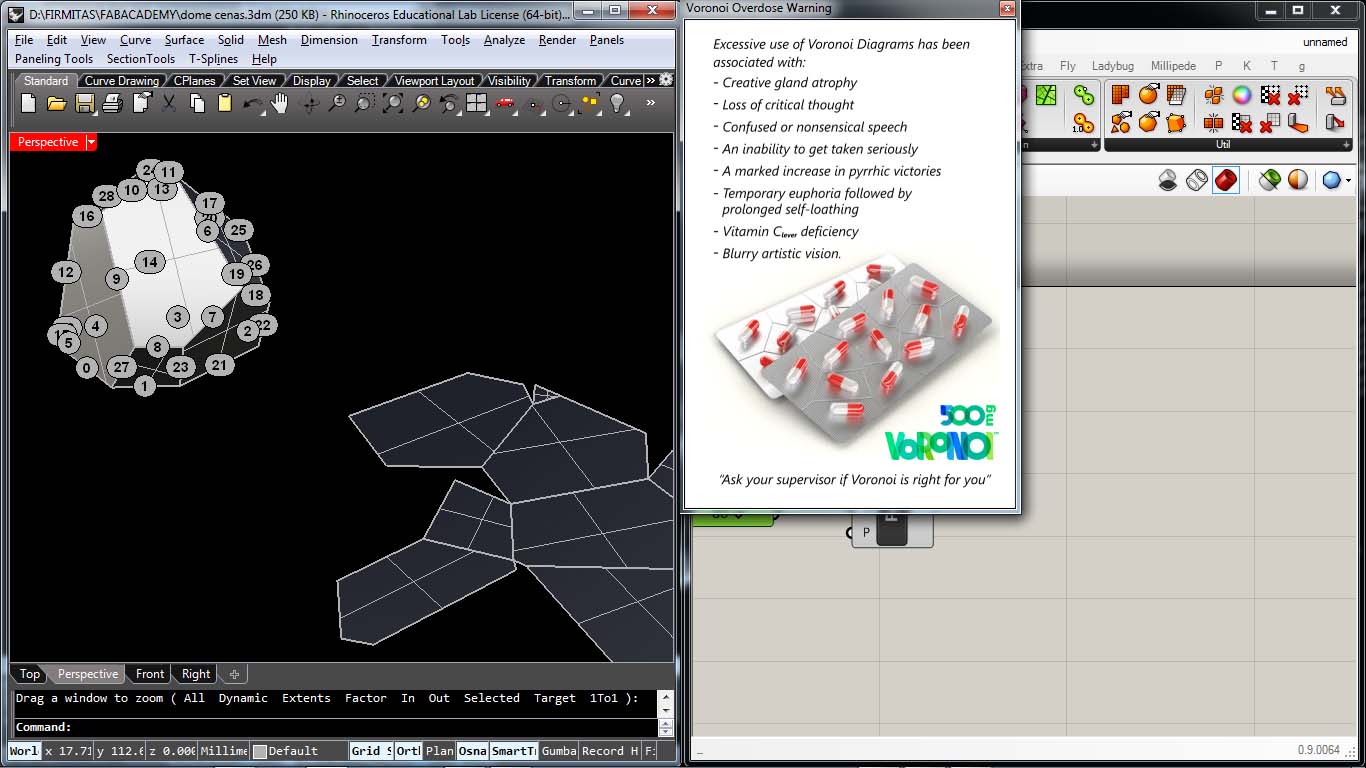Select the wireframe preview icon in Grasshopper
This screenshot has height=768, width=1366.
click(1197, 180)
